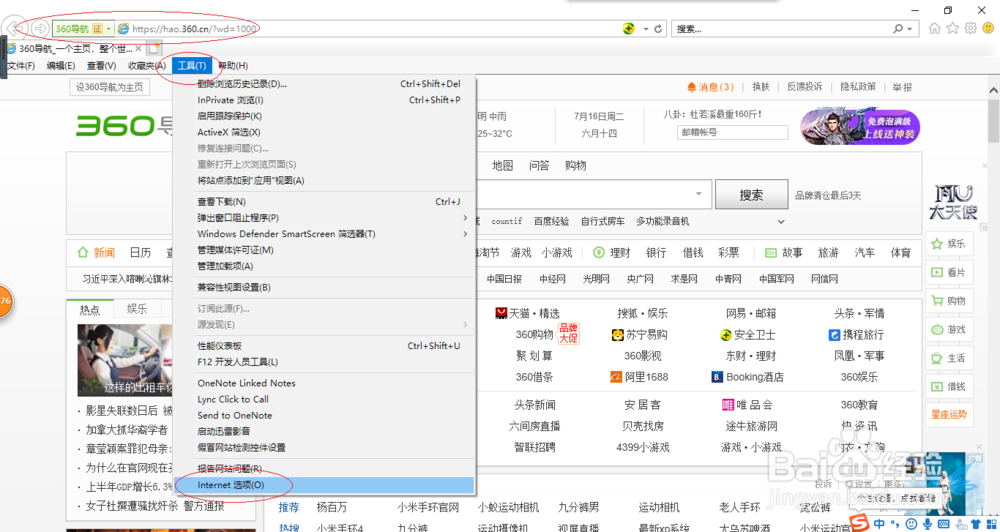Open the favorites star icon

[953, 28]
